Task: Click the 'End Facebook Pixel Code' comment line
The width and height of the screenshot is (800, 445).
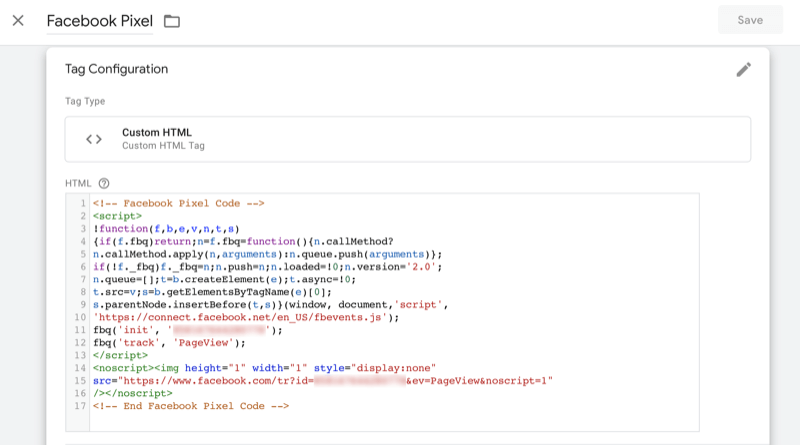Action: (191, 406)
